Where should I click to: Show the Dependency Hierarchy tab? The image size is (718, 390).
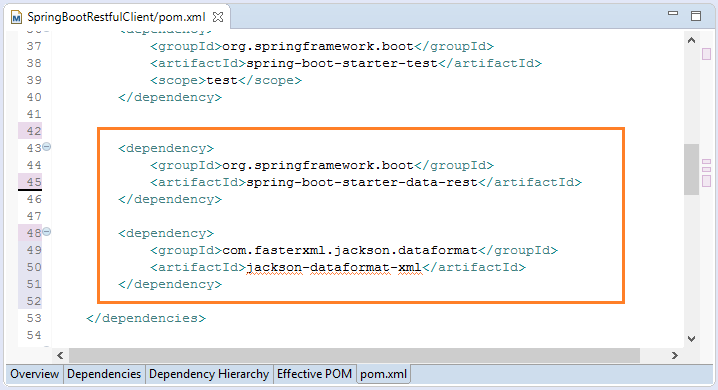tap(209, 374)
